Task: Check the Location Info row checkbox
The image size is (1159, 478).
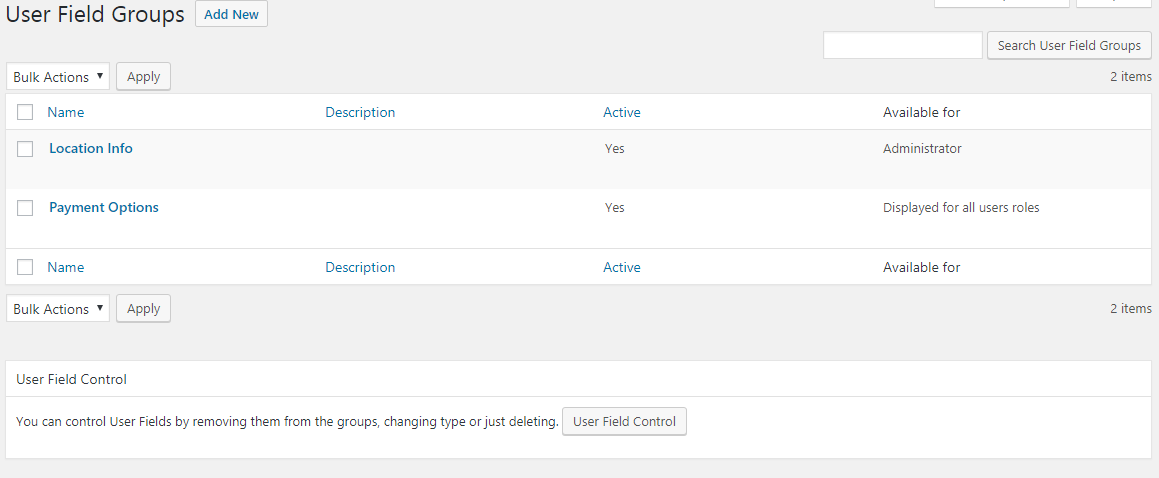Action: click(25, 148)
